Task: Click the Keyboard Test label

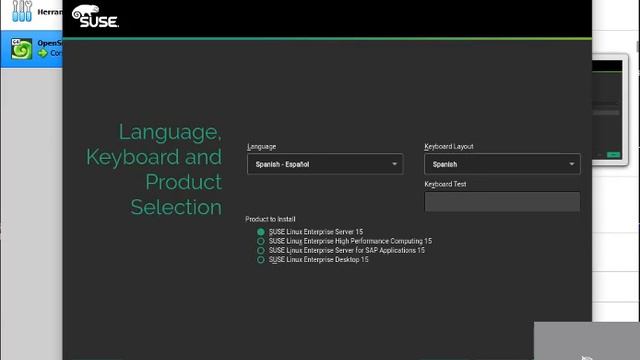Action: click(x=445, y=184)
